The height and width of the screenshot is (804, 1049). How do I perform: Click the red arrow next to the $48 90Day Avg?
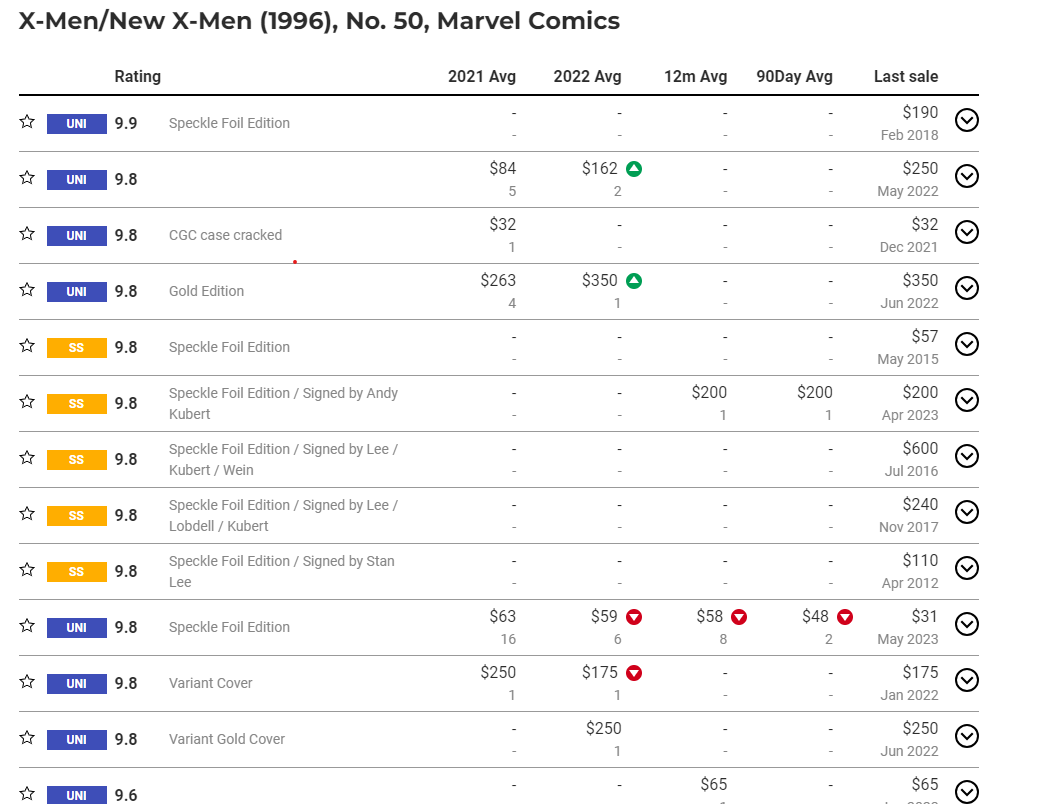tap(843, 617)
